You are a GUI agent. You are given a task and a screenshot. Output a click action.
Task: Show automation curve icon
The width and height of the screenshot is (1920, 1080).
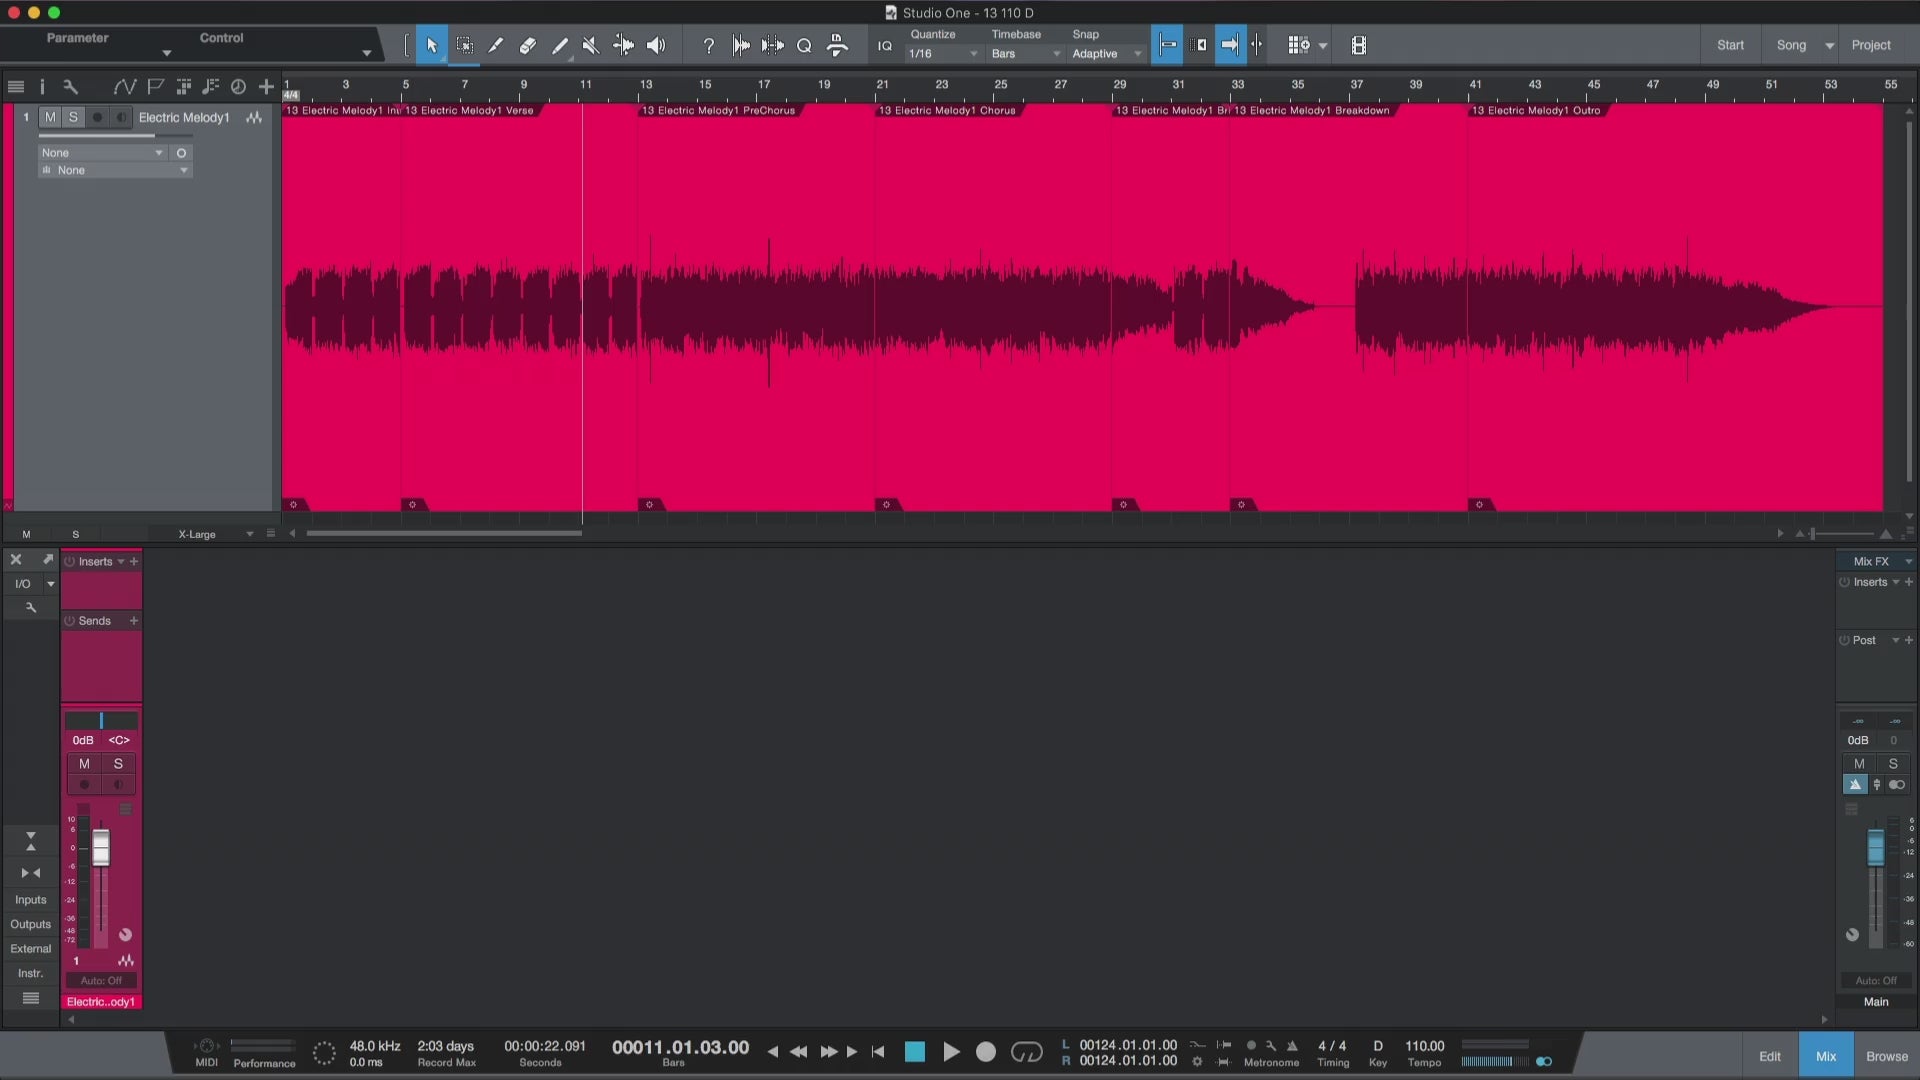124,87
